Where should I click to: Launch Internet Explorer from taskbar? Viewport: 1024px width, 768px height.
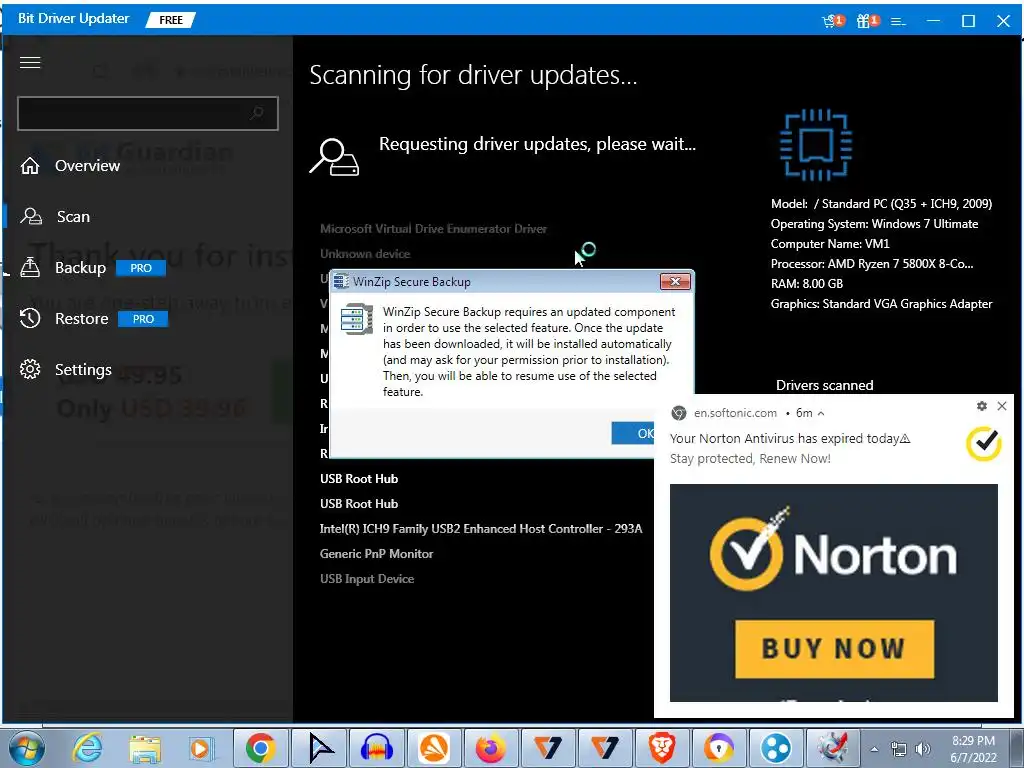click(x=88, y=748)
